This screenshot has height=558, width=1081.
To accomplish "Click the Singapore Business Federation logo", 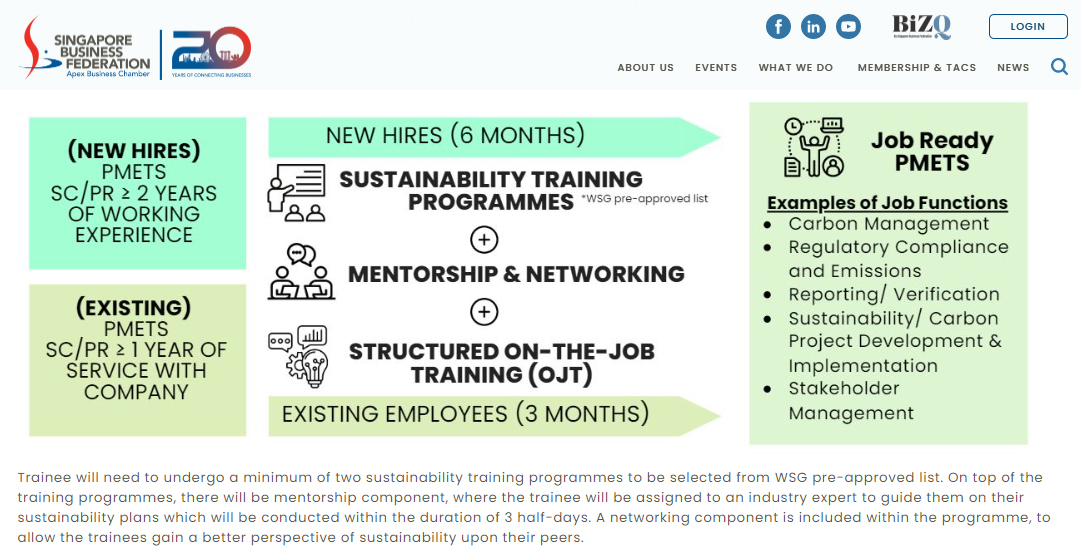I will (x=86, y=48).
